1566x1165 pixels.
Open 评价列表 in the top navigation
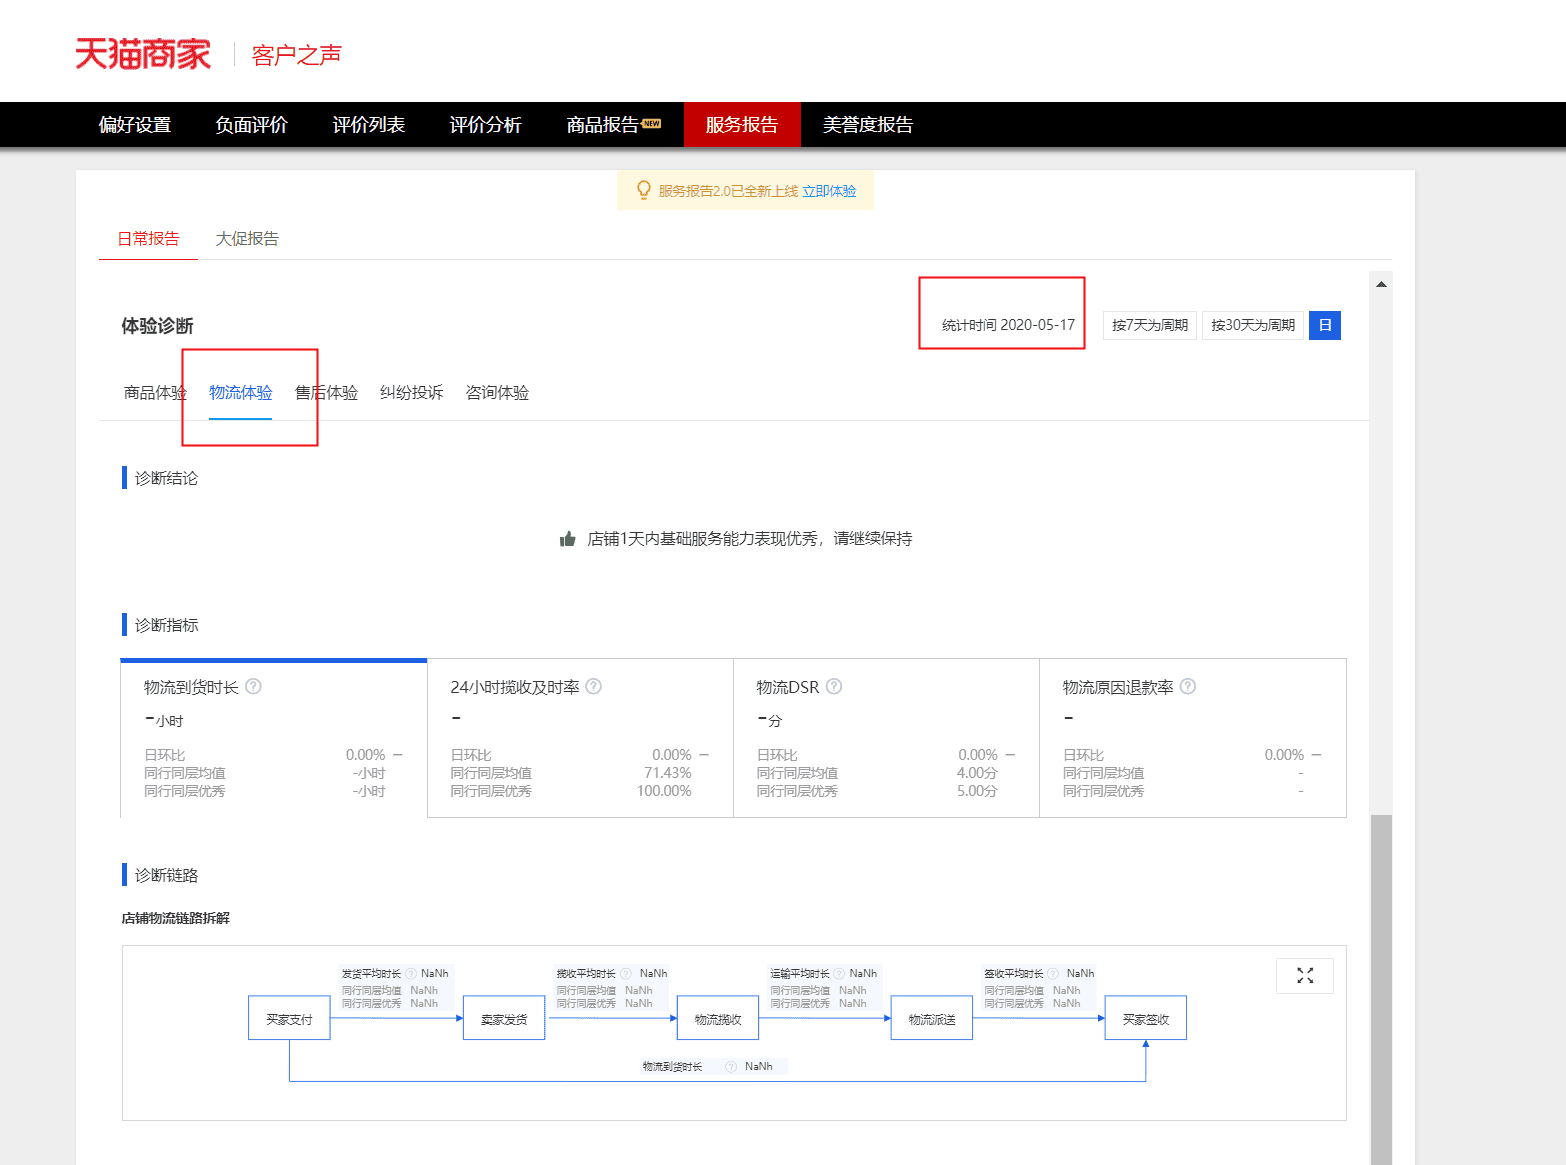(369, 125)
